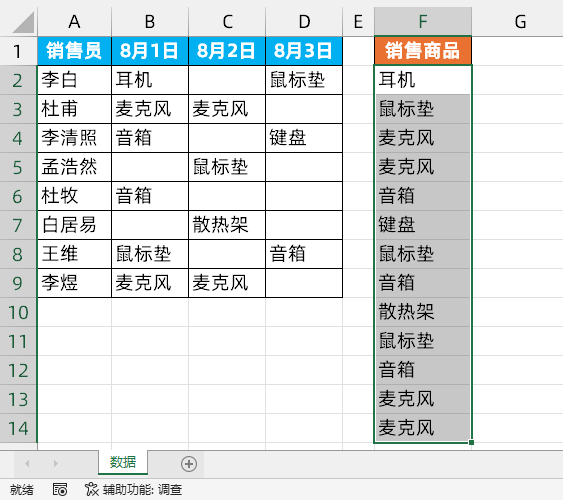
Task: Open accessibility checker in status bar
Action: click(x=134, y=490)
